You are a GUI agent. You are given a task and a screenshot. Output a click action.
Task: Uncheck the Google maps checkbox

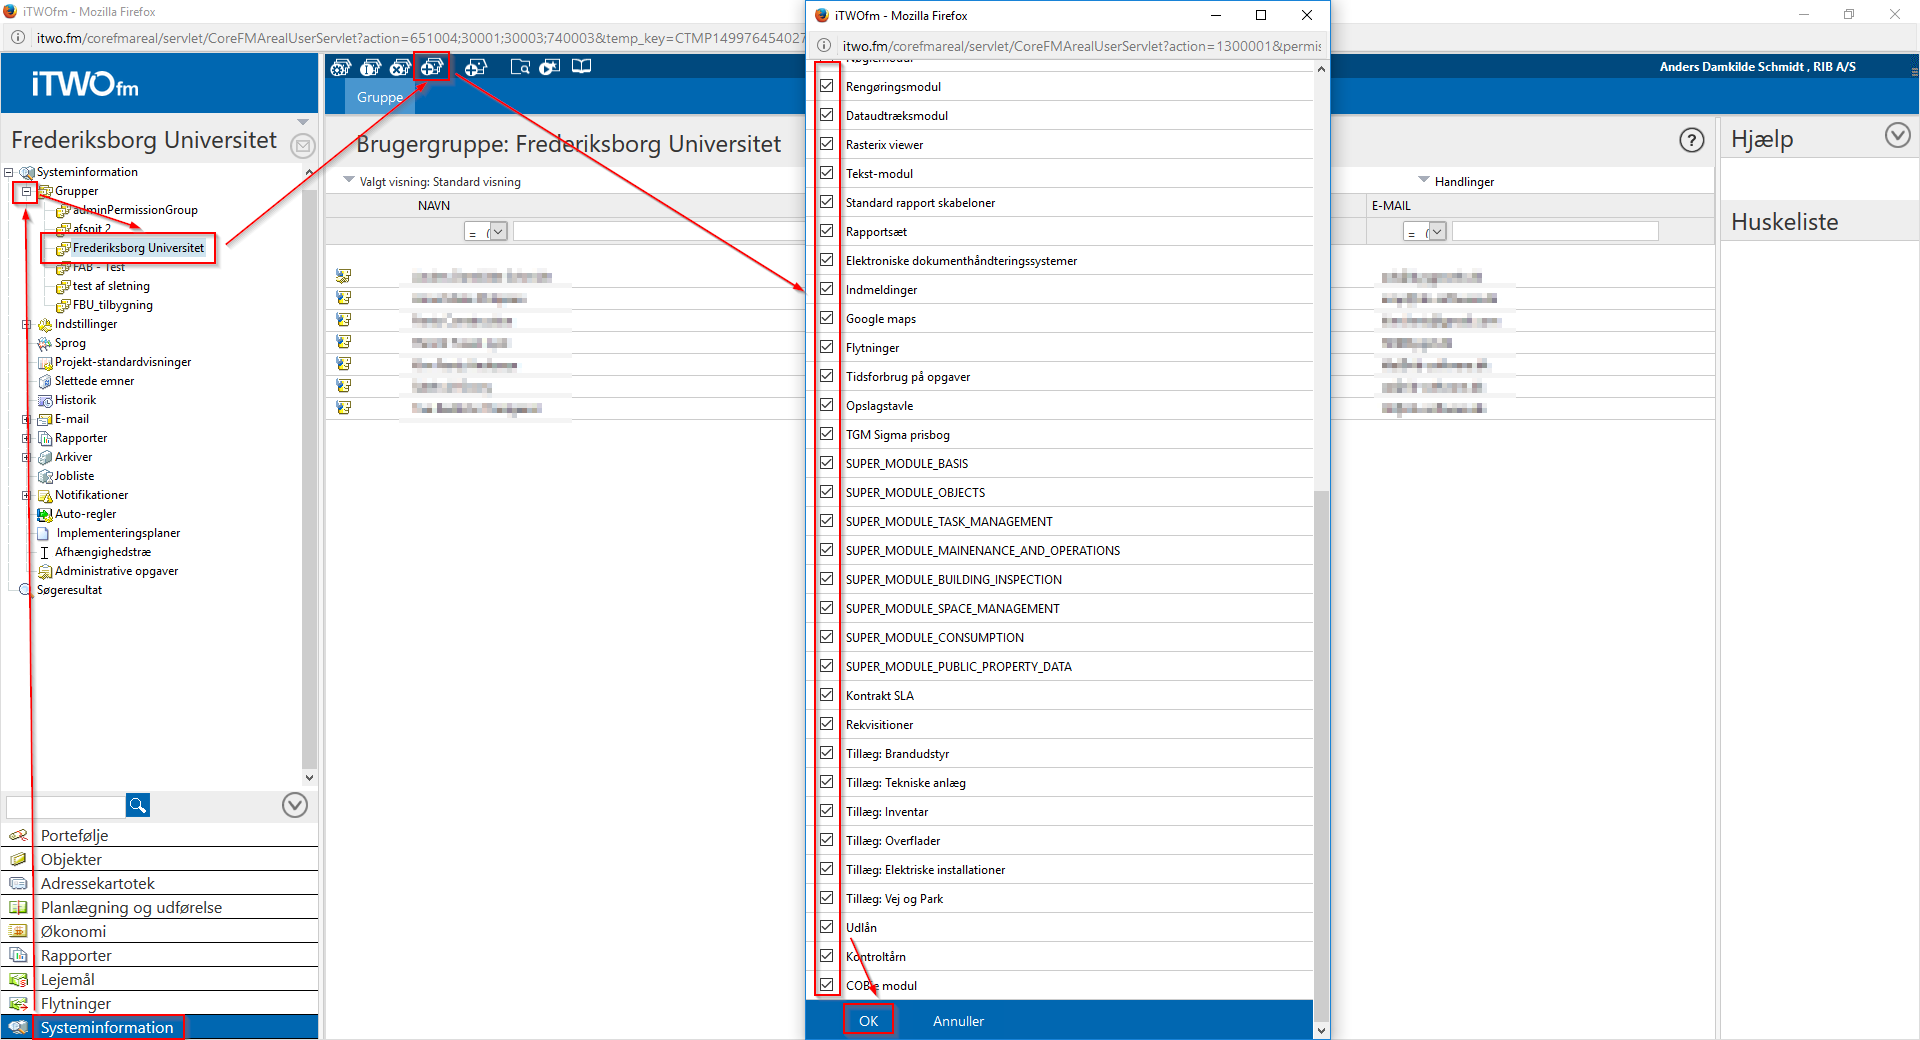point(827,318)
